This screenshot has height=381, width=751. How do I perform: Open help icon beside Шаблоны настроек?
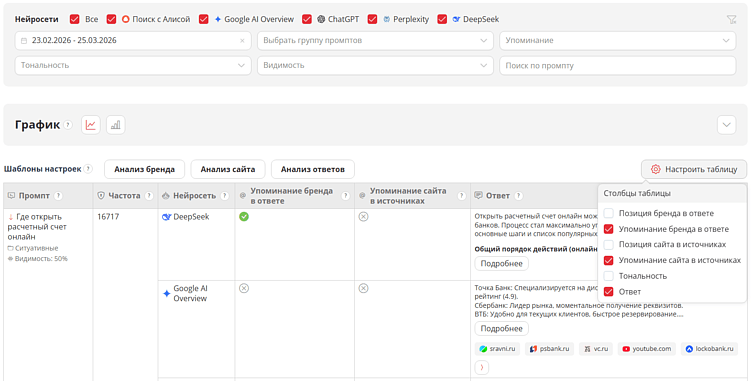pyautogui.click(x=88, y=169)
